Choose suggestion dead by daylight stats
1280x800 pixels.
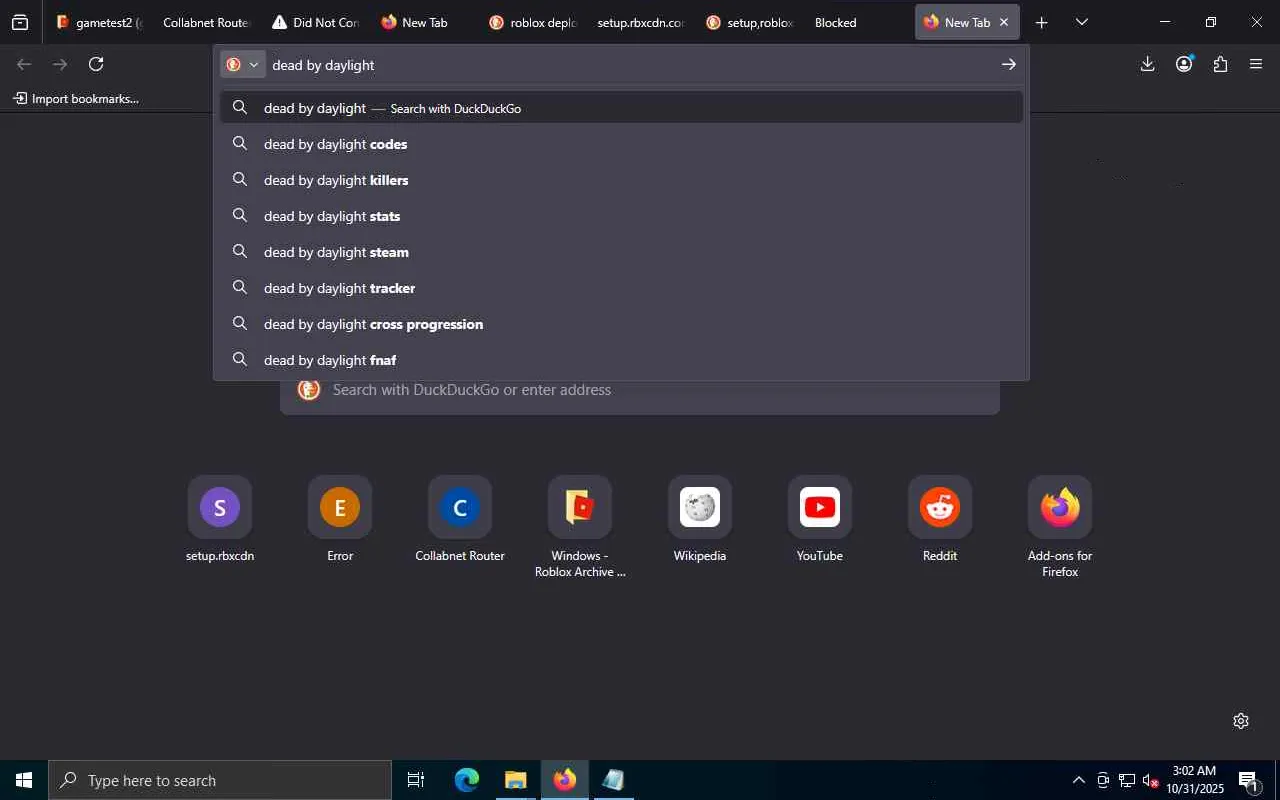pyautogui.click(x=621, y=216)
